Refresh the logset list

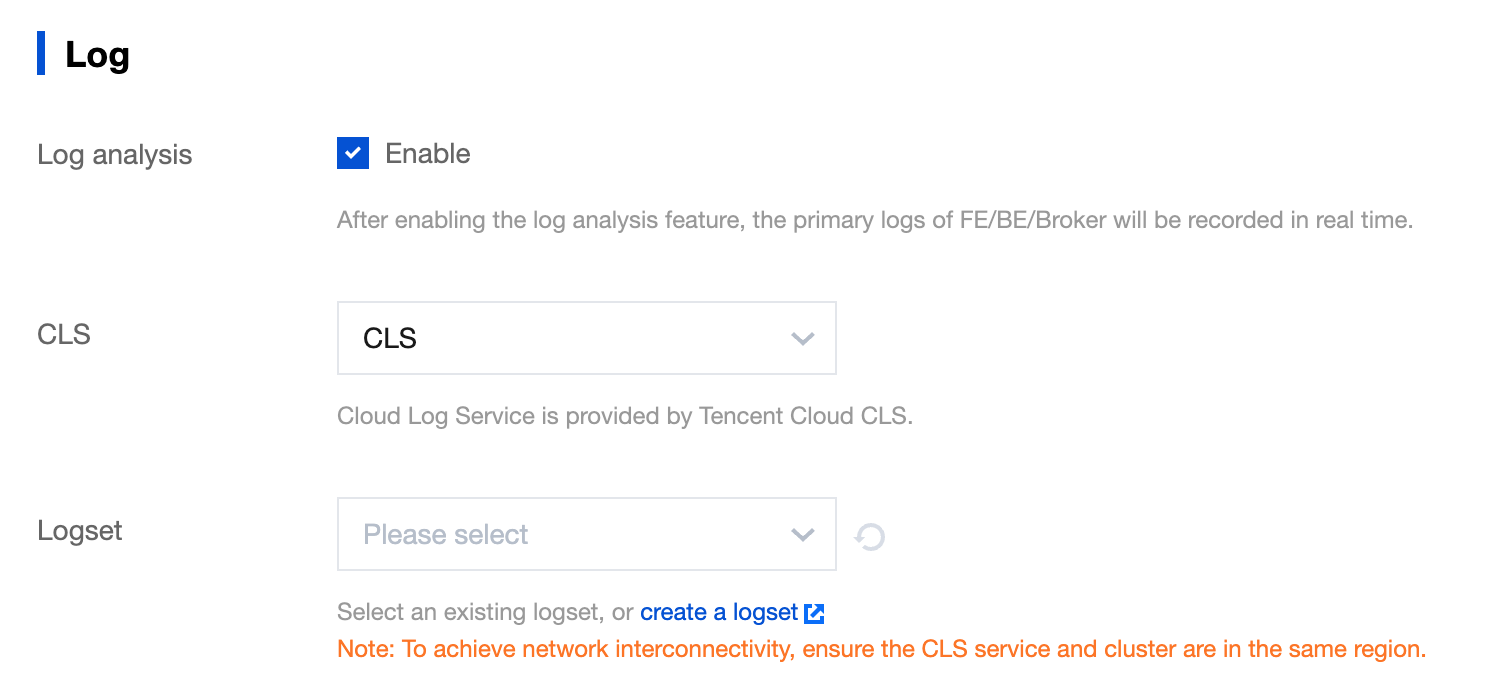(870, 537)
